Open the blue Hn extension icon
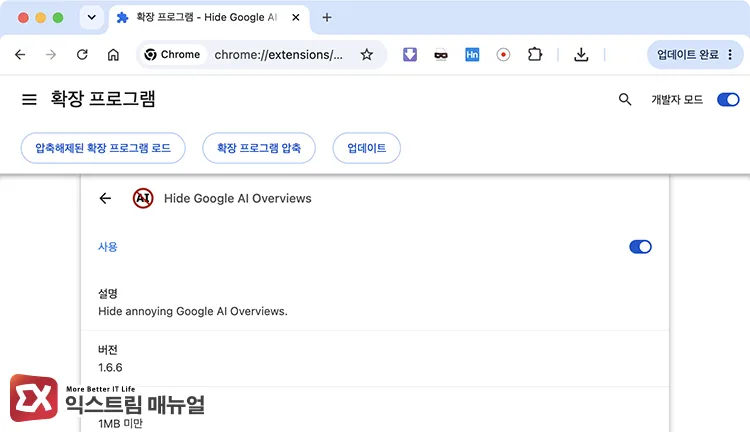 (472, 55)
